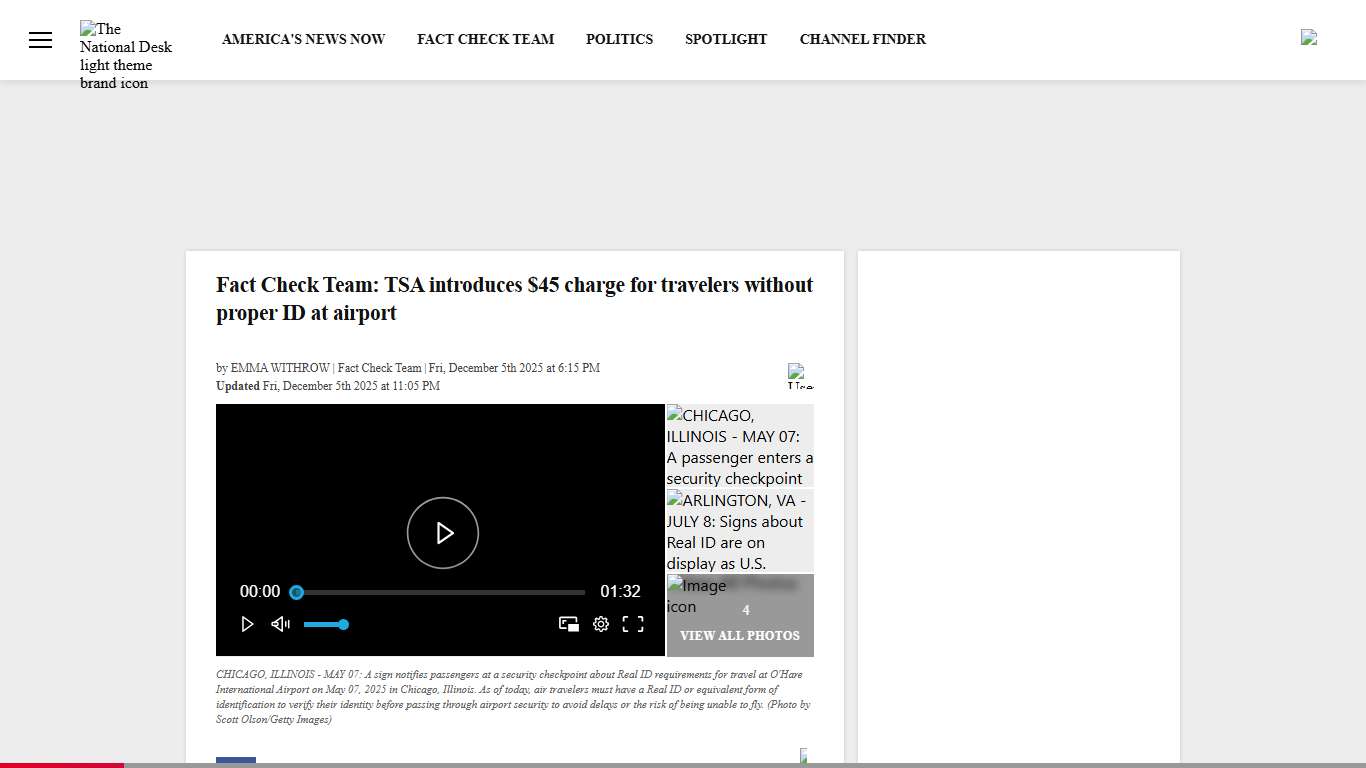Click the video progress bar seek handle
1366x768 pixels.
[296, 592]
